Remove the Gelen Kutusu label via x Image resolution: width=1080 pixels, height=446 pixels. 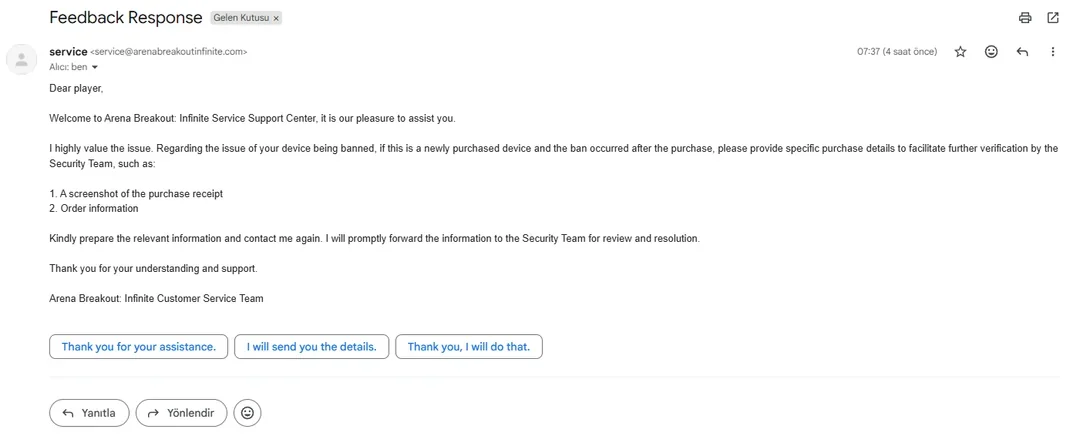[276, 19]
